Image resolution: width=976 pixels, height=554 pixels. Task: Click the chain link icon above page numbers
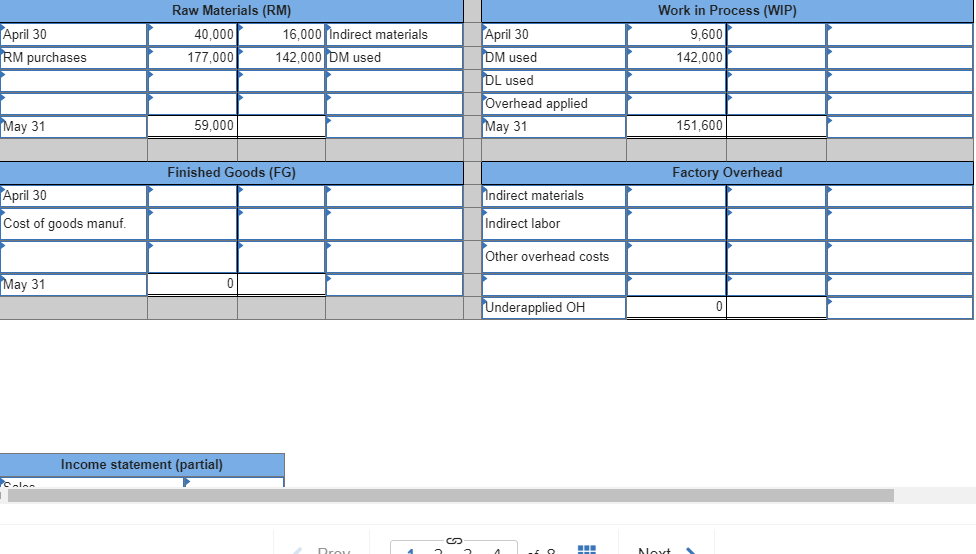[x=454, y=541]
